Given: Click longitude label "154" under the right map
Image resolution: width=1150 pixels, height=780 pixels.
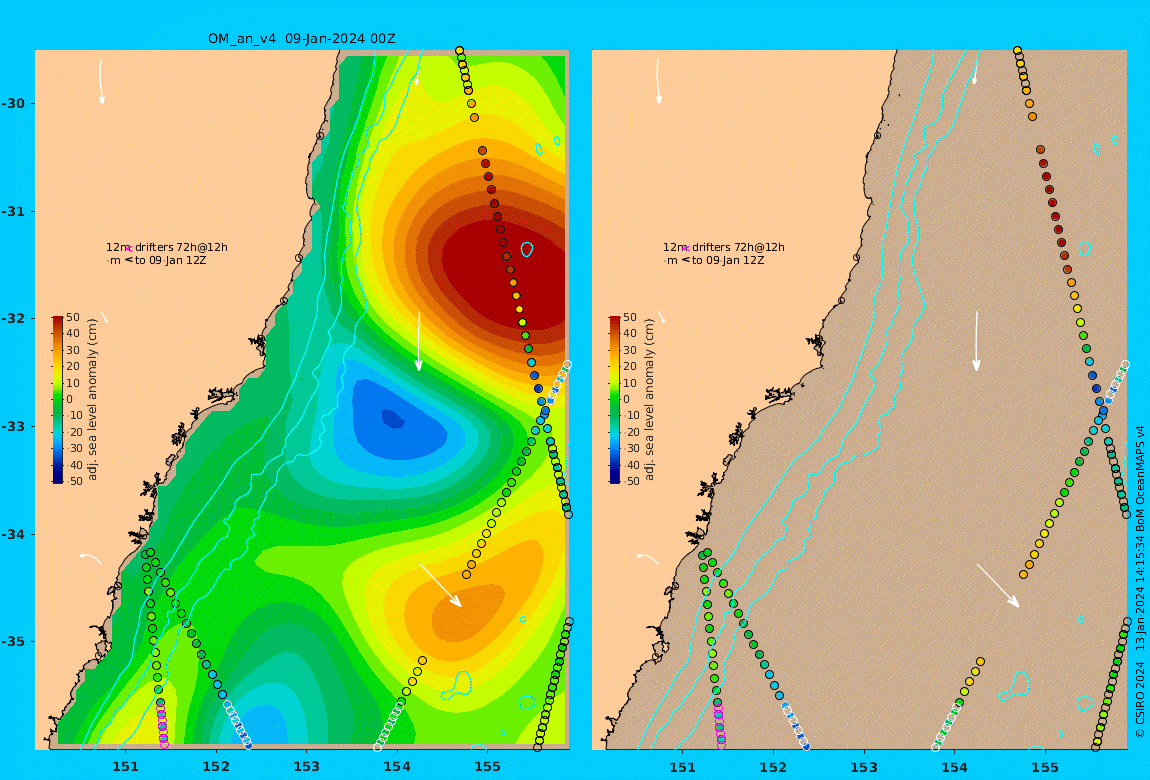Looking at the screenshot, I should click(954, 767).
